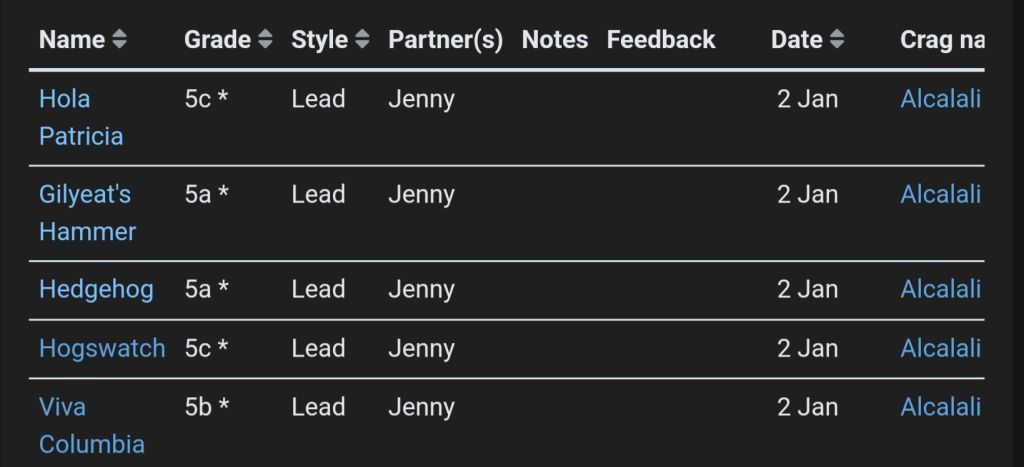Select the Partner(s) column header
The image size is (1024, 467).
pos(445,40)
